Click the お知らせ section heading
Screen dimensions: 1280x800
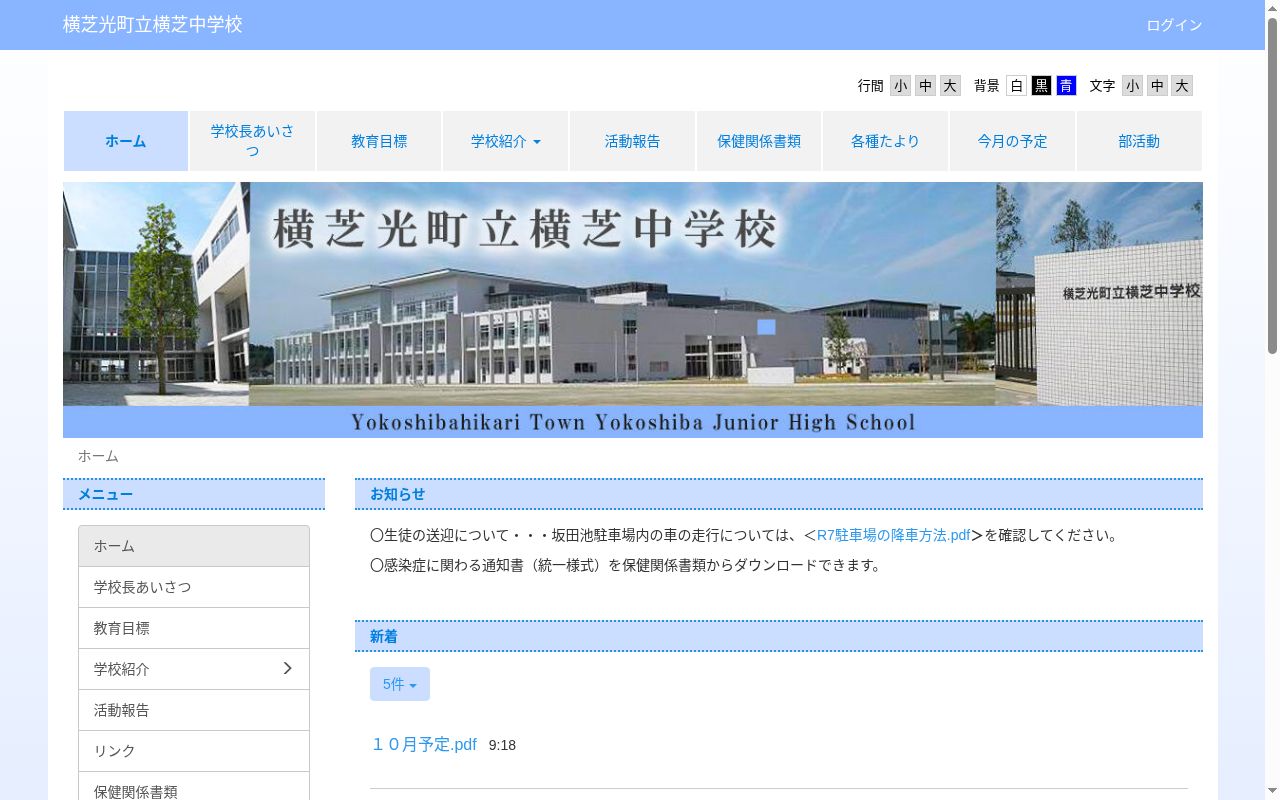click(x=779, y=494)
